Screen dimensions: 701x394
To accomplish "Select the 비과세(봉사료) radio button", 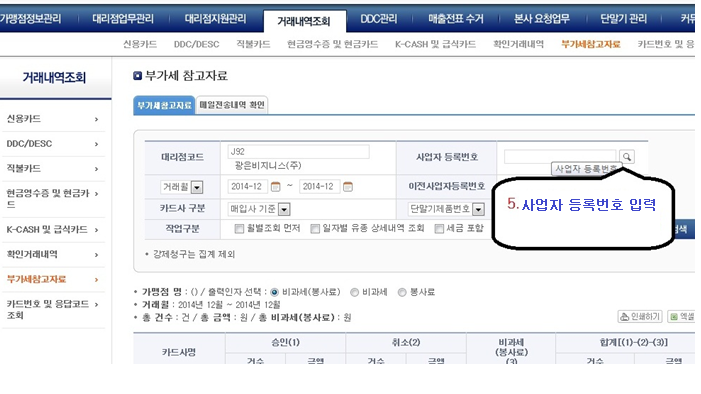I will [274, 292].
